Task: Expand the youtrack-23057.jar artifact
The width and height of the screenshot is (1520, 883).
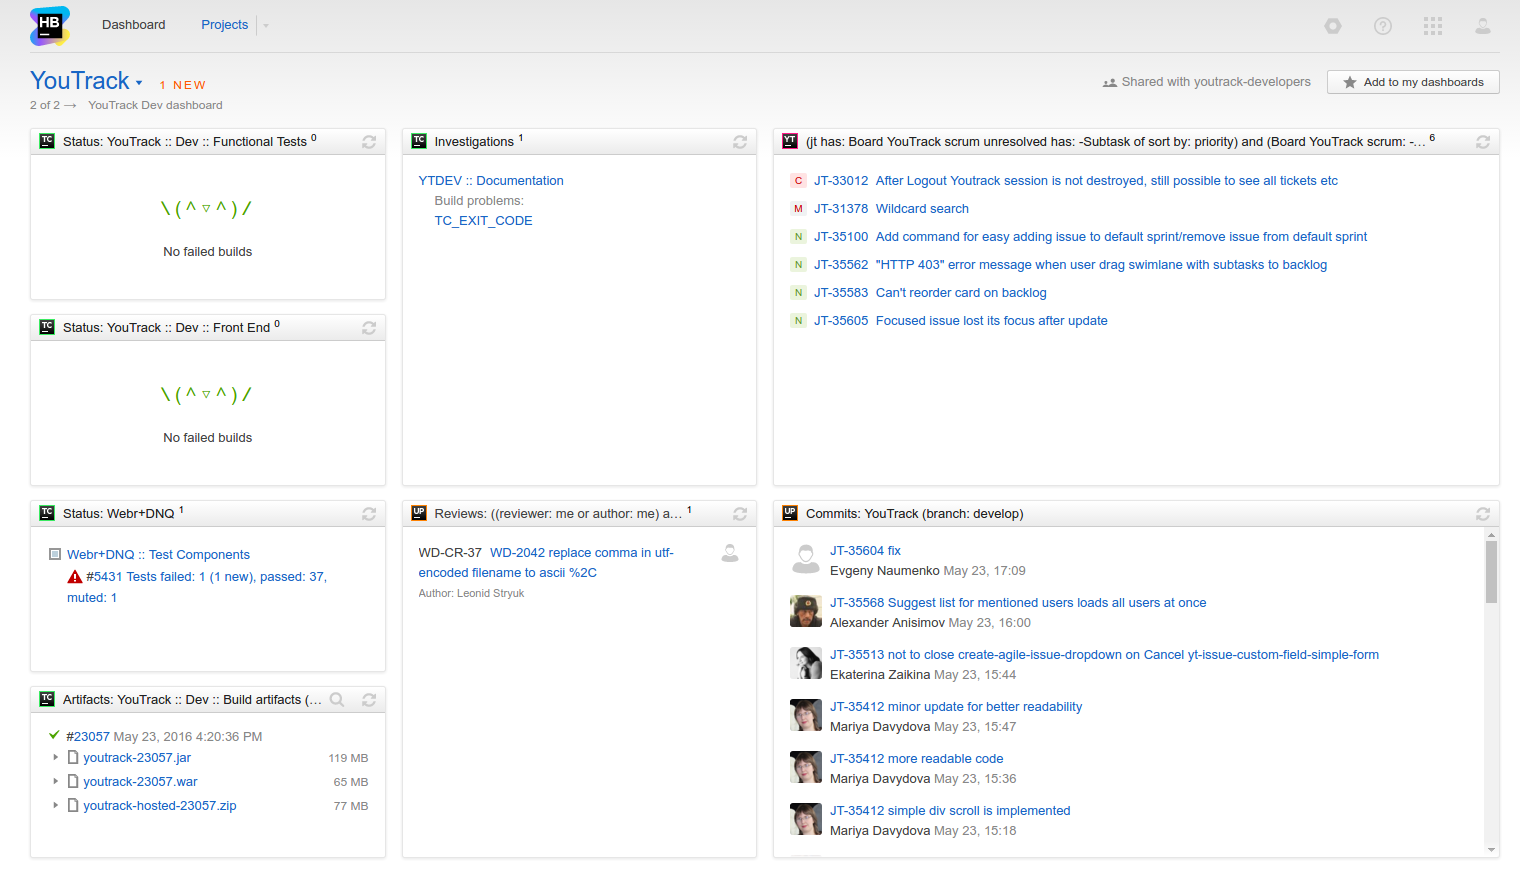Action: click(x=55, y=758)
